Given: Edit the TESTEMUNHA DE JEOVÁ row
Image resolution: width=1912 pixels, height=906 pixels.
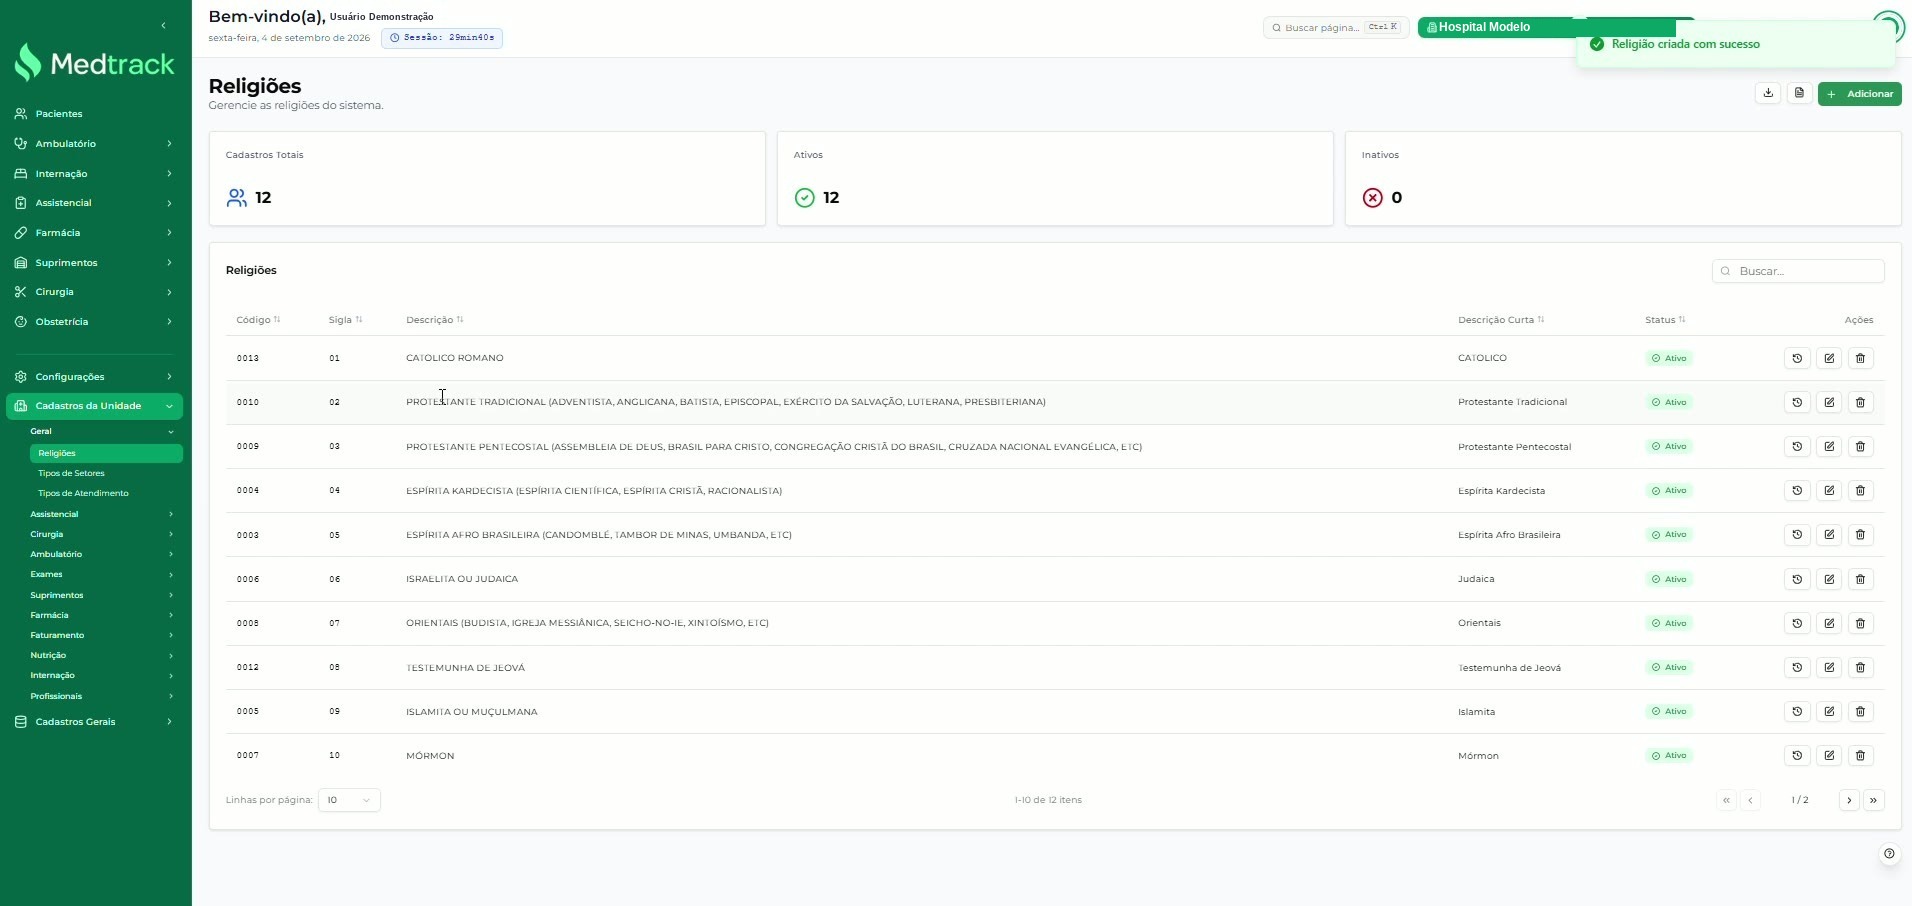Looking at the screenshot, I should pos(1829,667).
